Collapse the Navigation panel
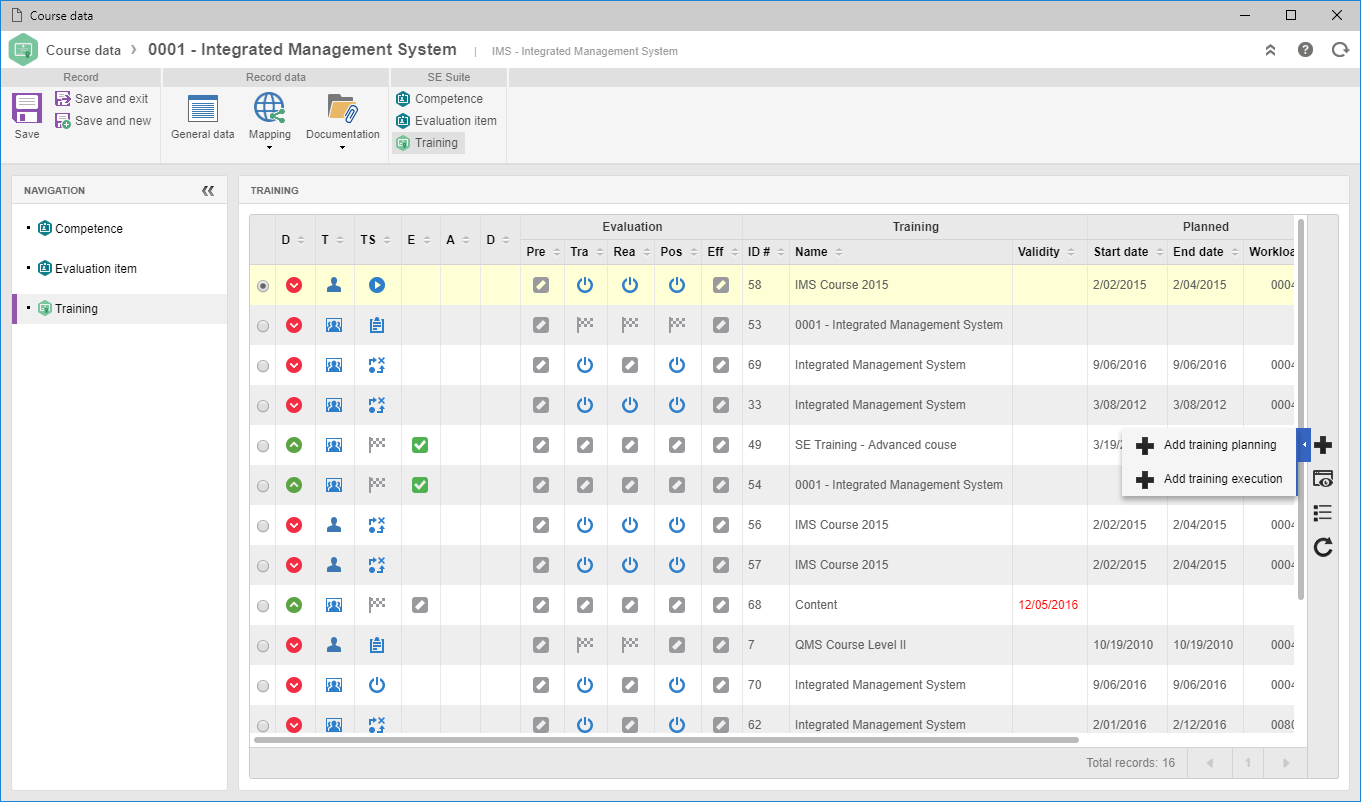 point(208,190)
